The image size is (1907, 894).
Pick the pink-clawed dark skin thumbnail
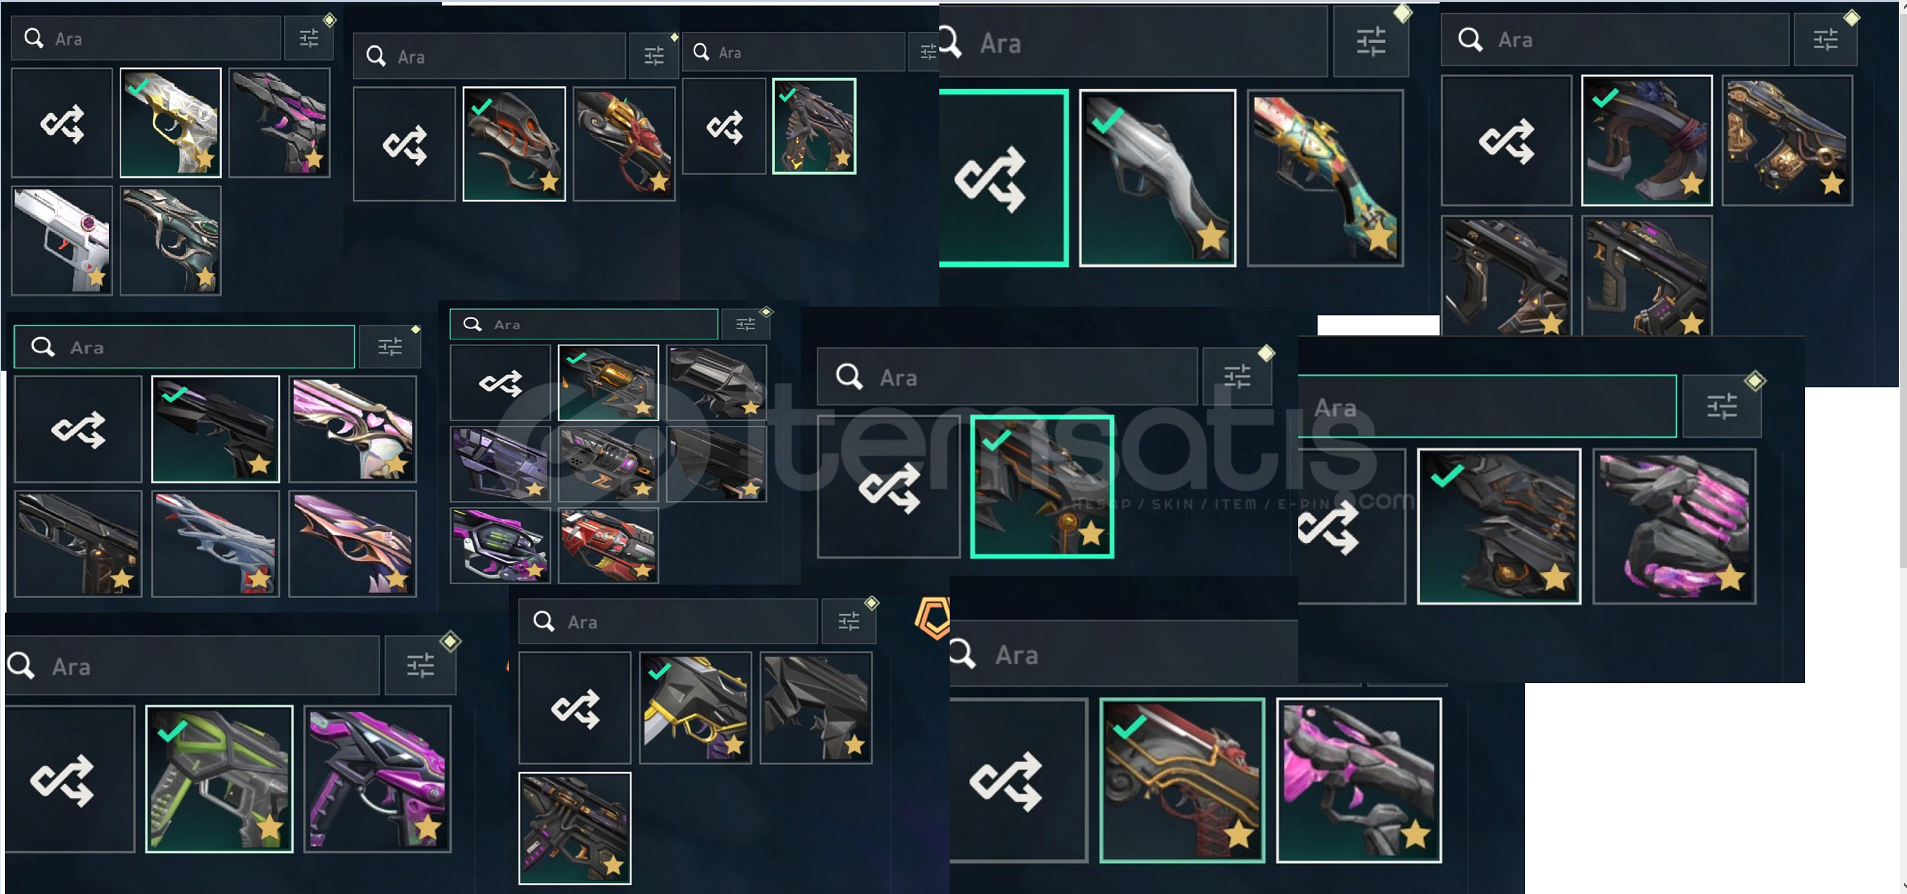pyautogui.click(x=1674, y=526)
